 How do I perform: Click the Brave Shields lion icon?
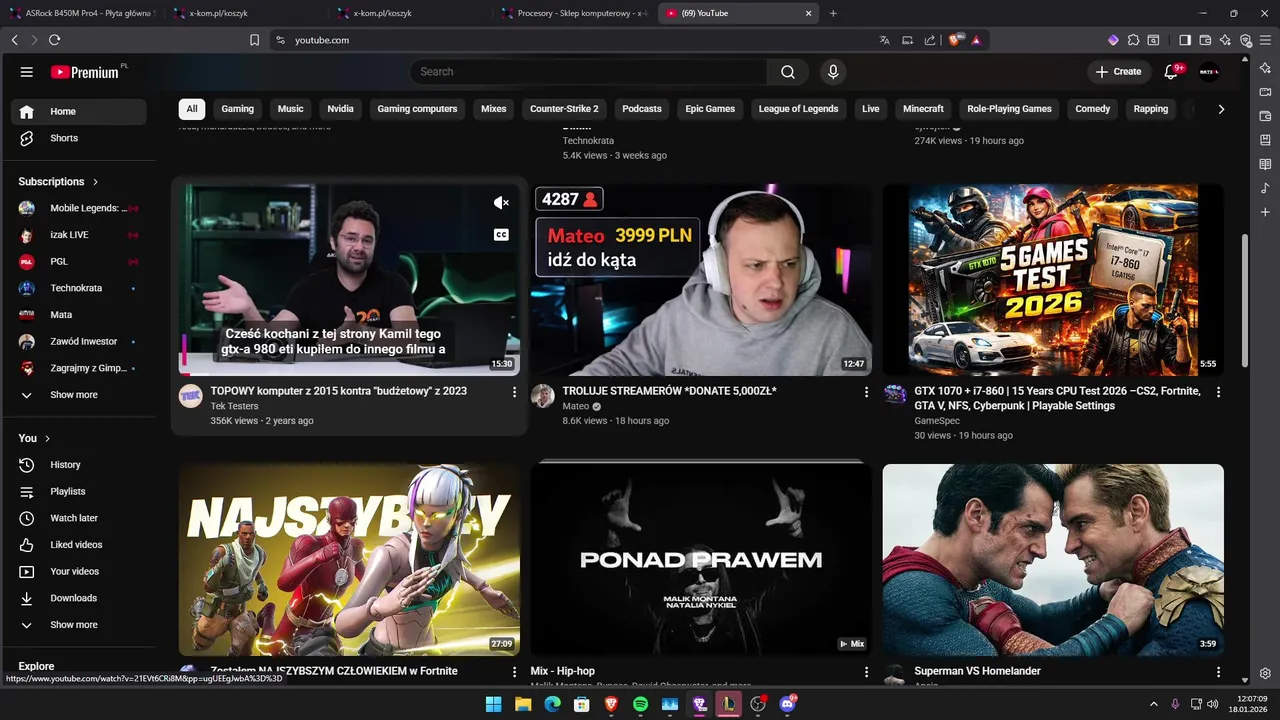point(954,40)
